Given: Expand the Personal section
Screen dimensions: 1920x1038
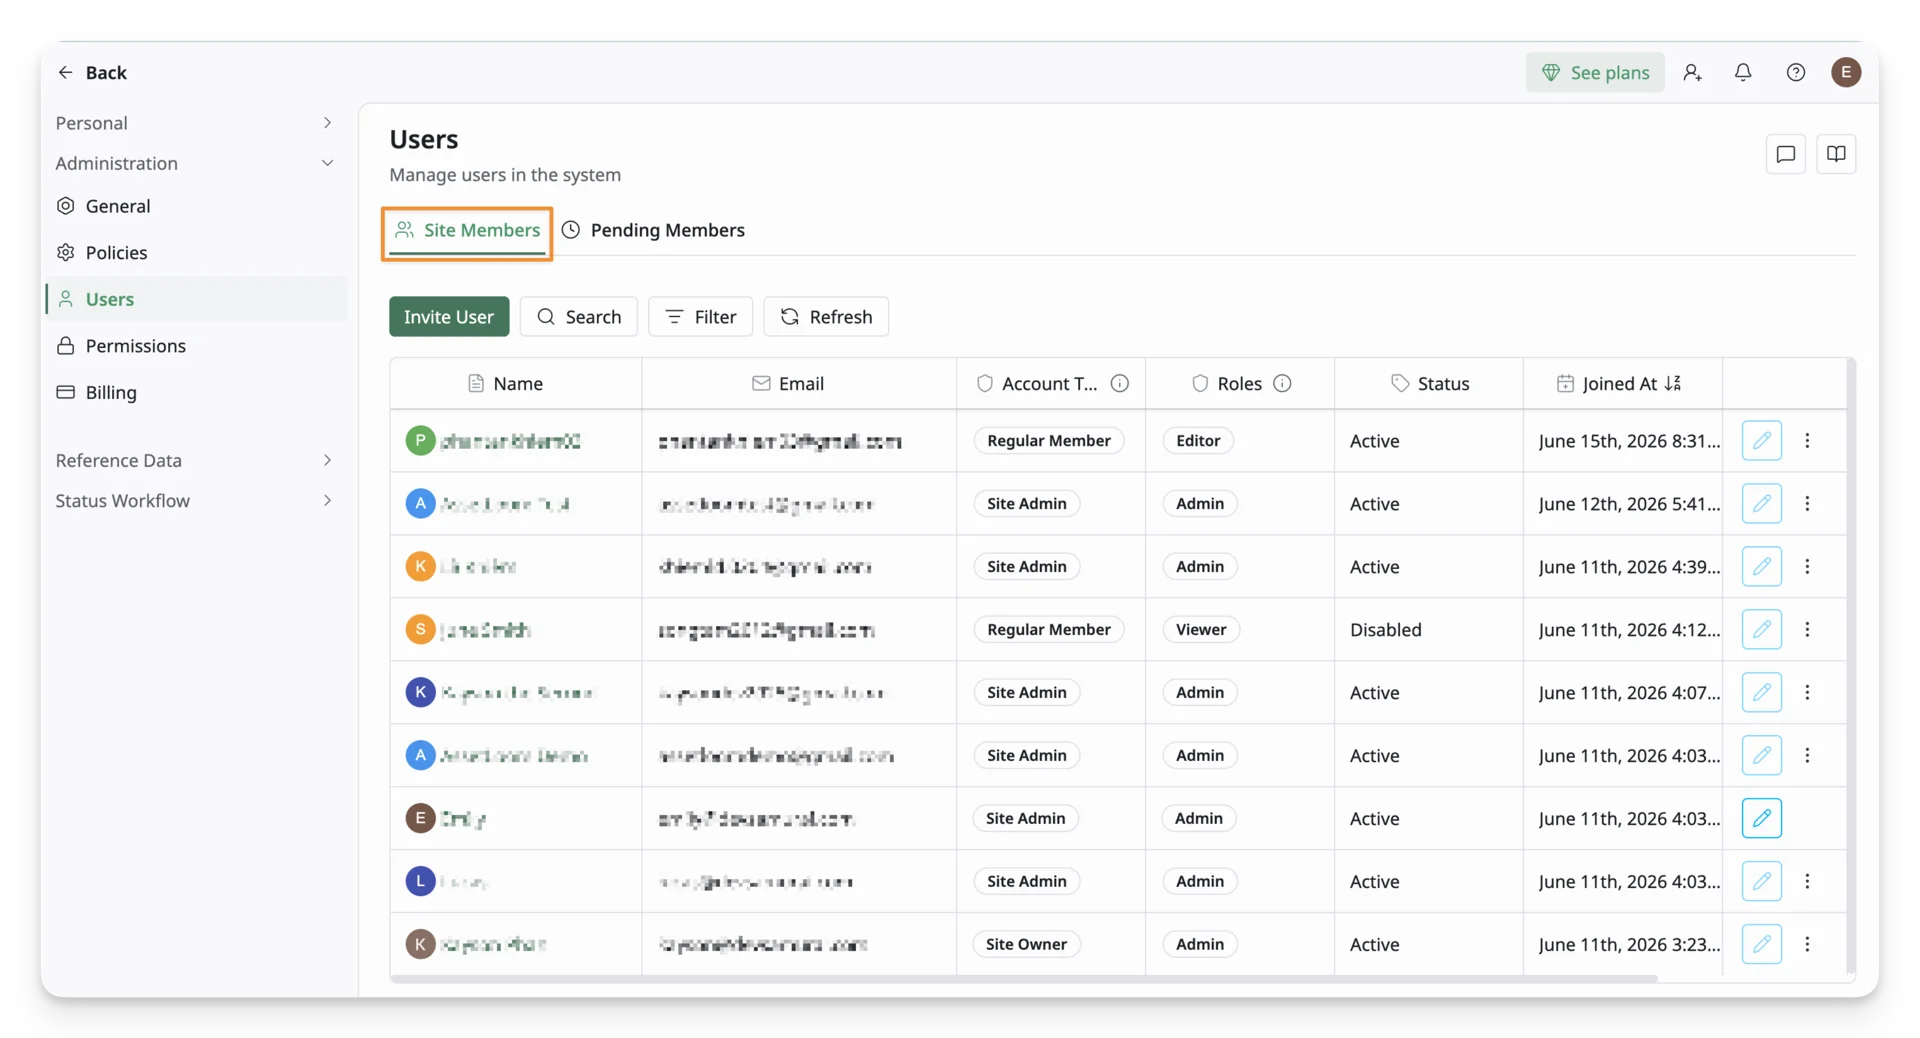Looking at the screenshot, I should pyautogui.click(x=194, y=123).
